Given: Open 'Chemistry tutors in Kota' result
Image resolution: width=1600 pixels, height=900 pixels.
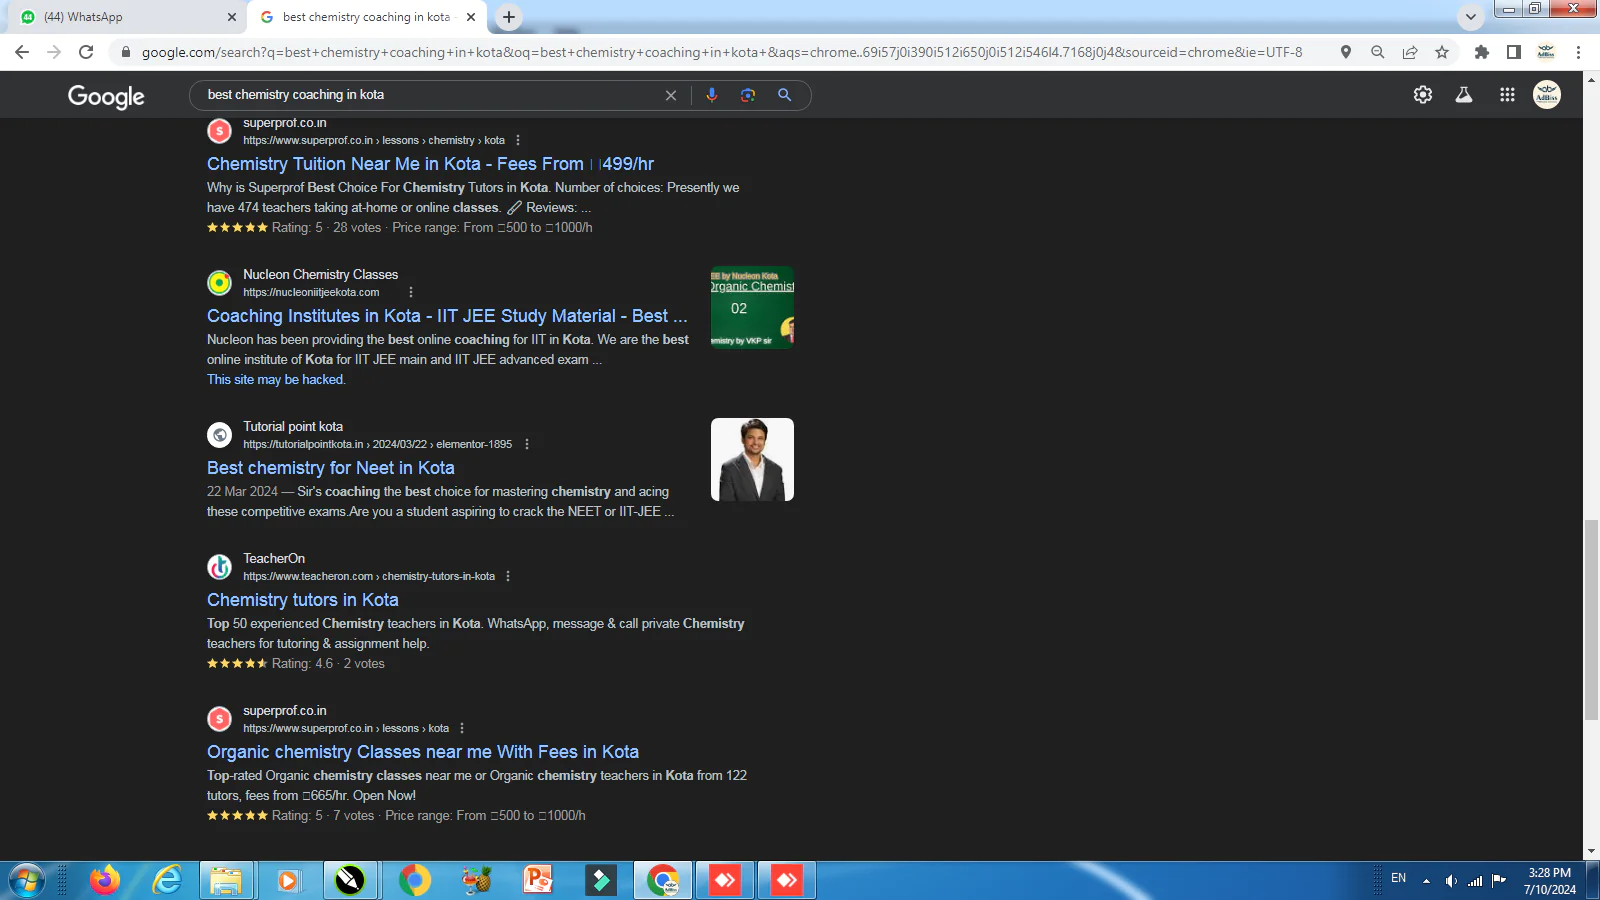Looking at the screenshot, I should [x=302, y=600].
